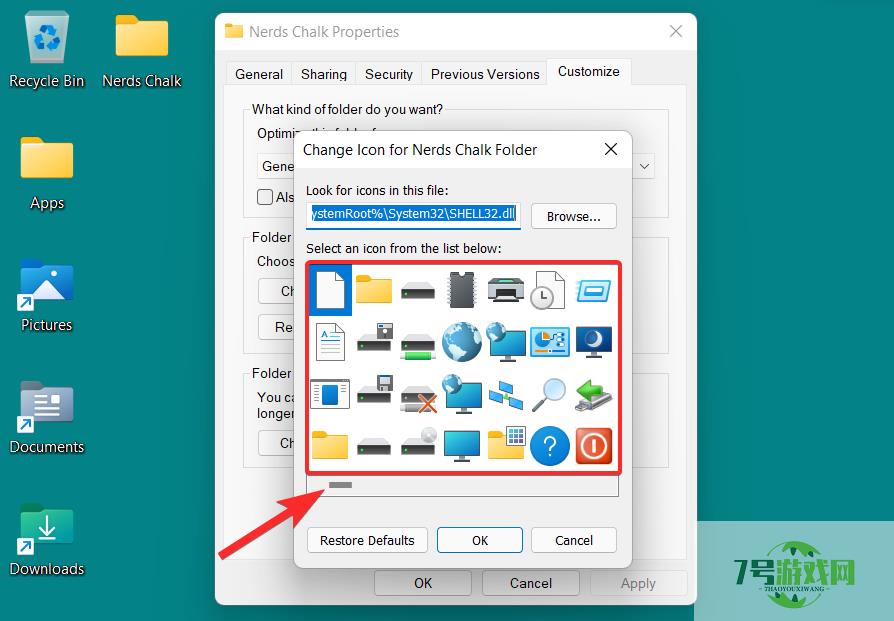894x621 pixels.
Task: Select the Apps folder on desktop
Action: coord(47,174)
